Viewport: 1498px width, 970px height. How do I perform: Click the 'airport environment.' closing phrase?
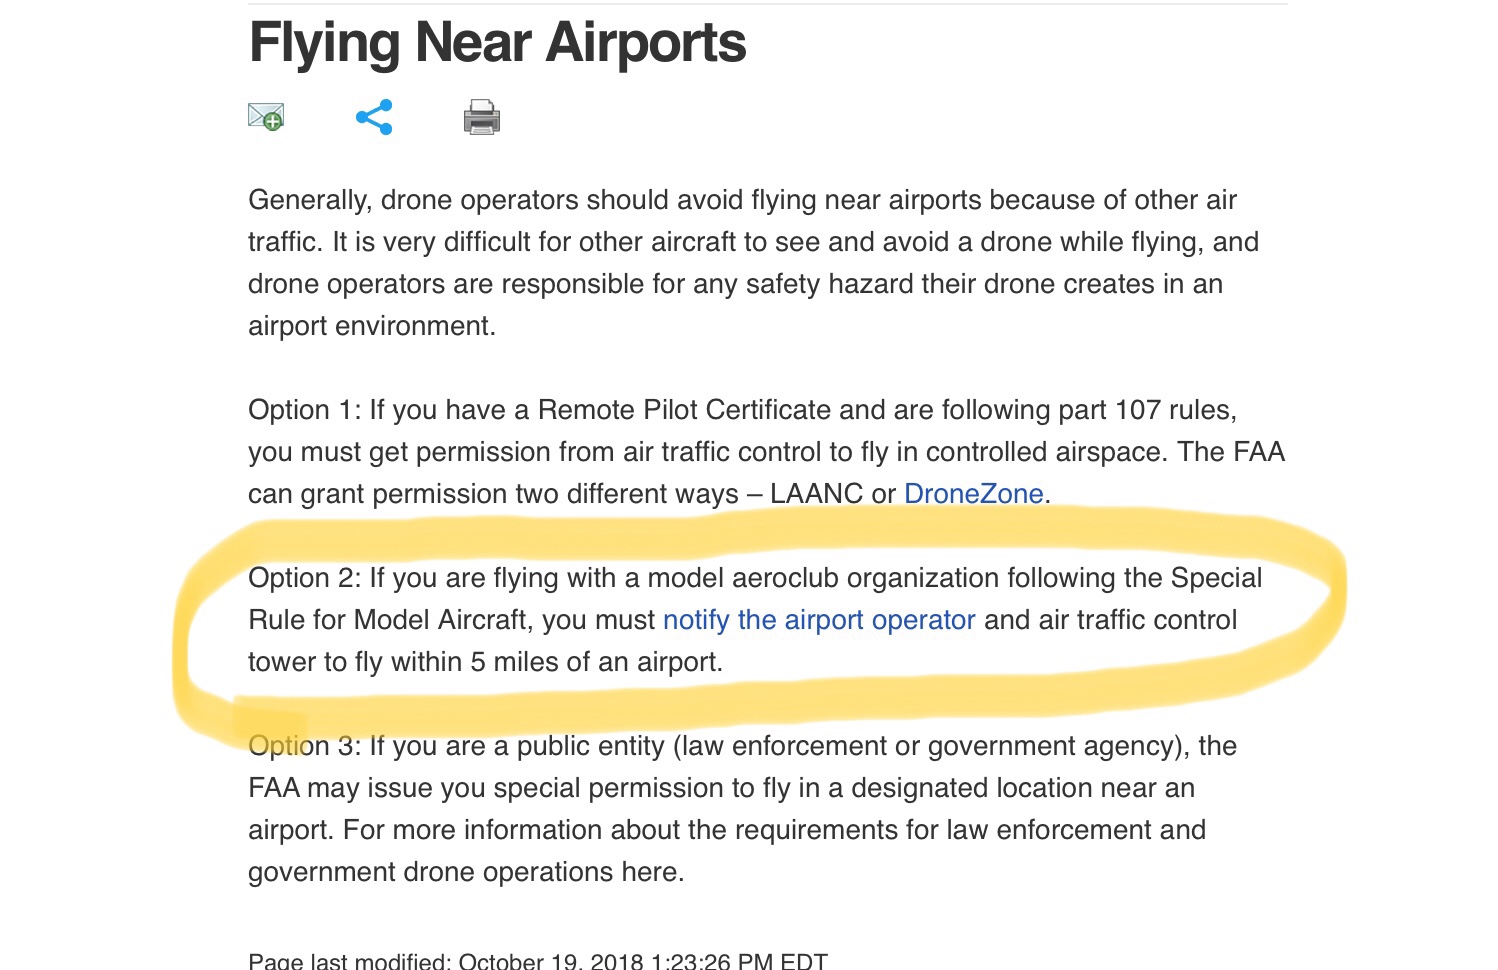pos(372,326)
